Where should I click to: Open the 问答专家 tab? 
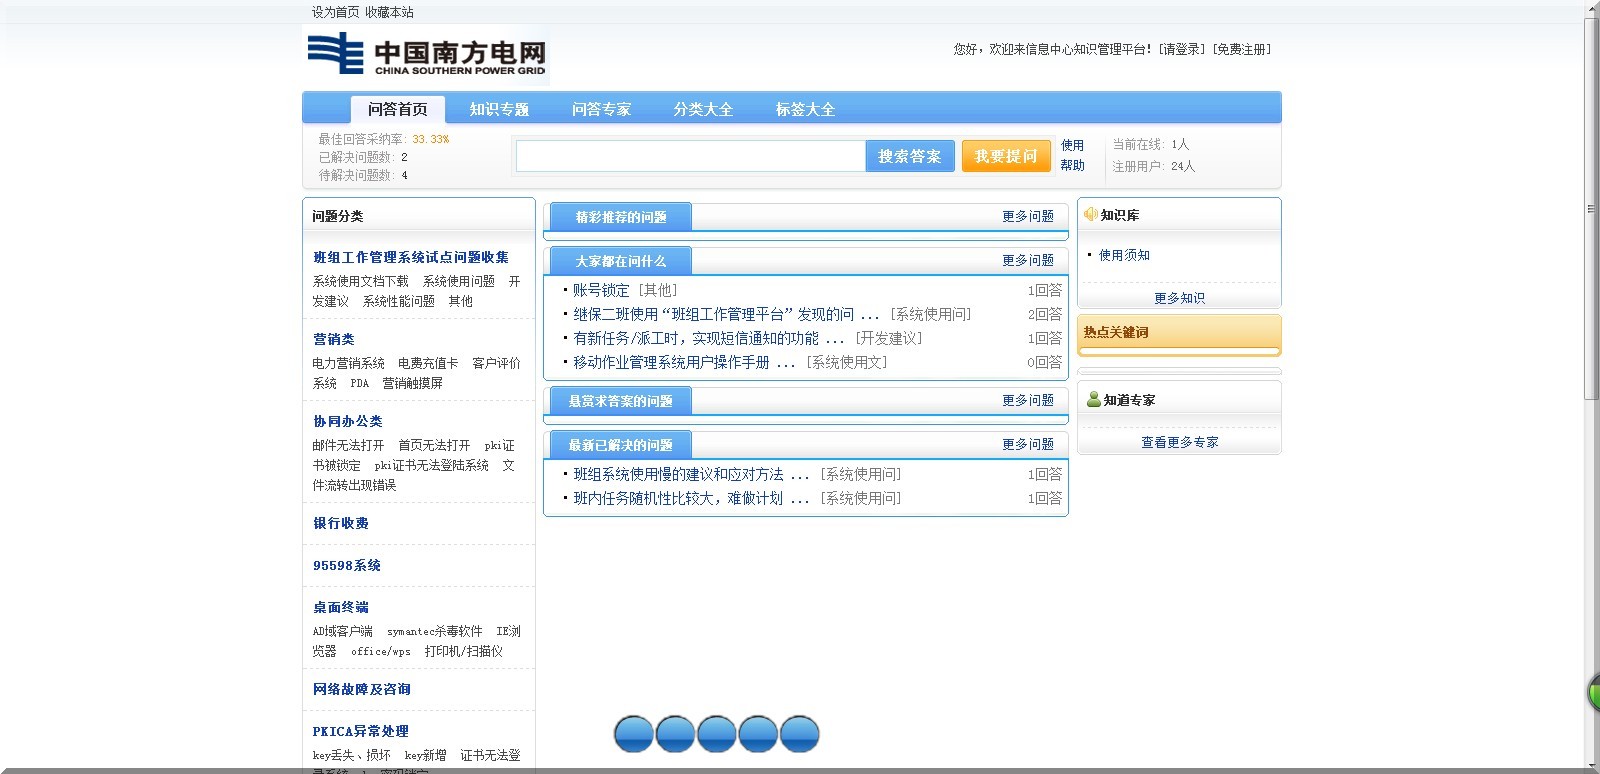(x=601, y=109)
